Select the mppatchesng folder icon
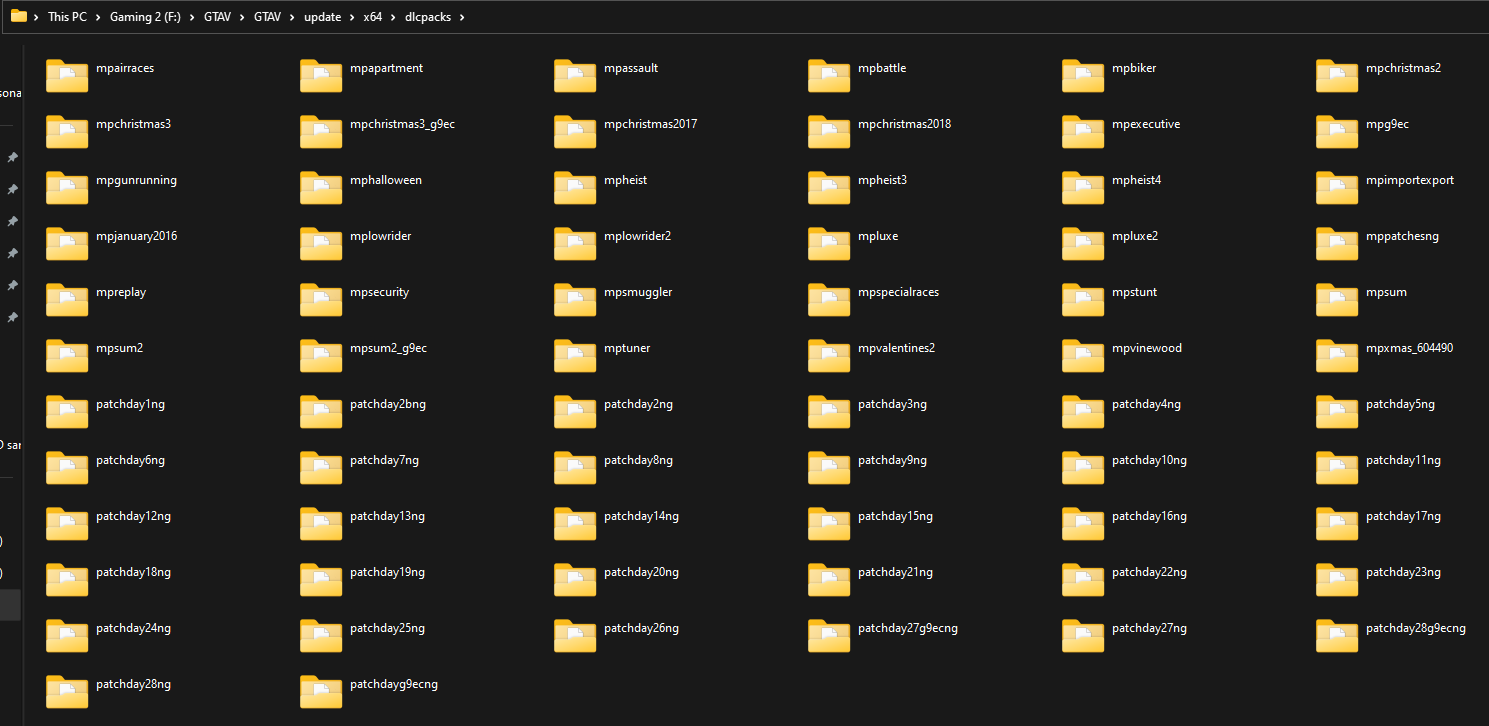This screenshot has height=726, width=1489. (1337, 243)
